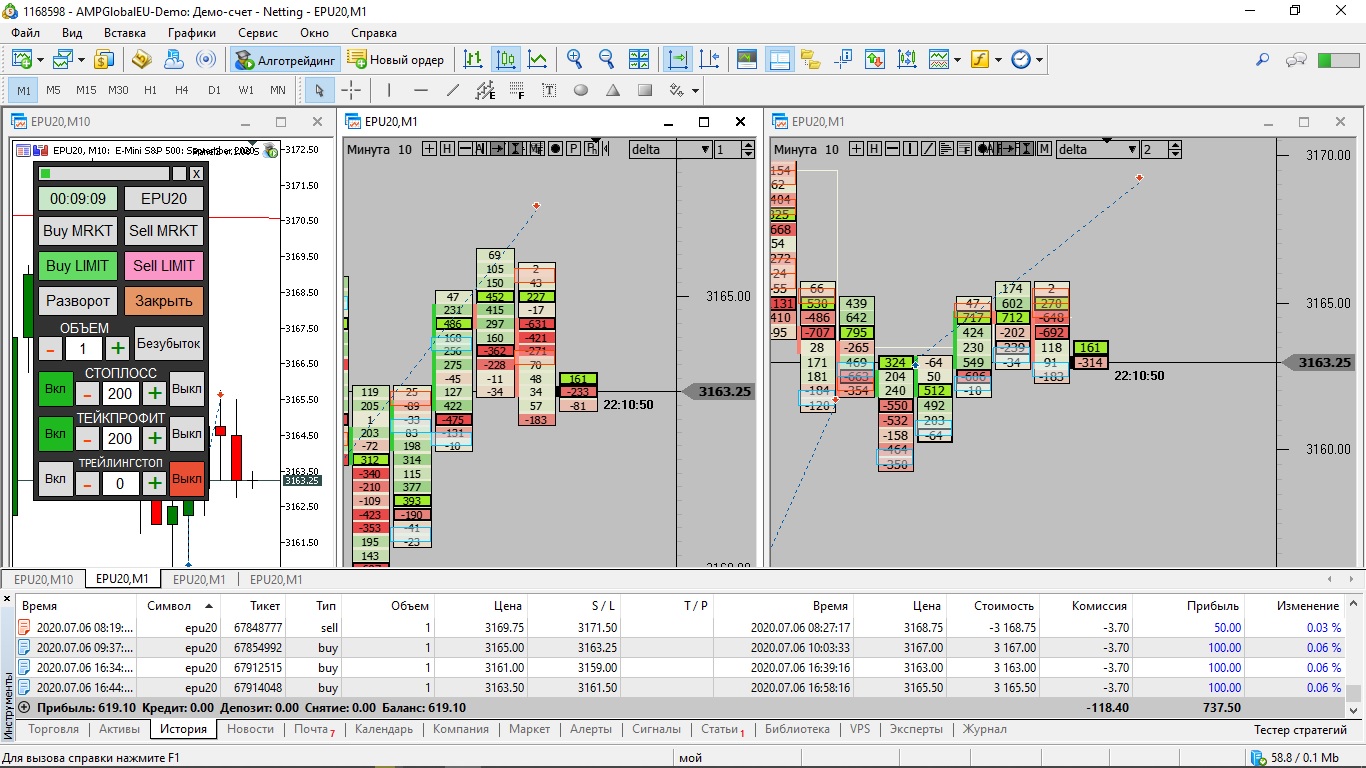Select the D1 timeframe

click(214, 90)
